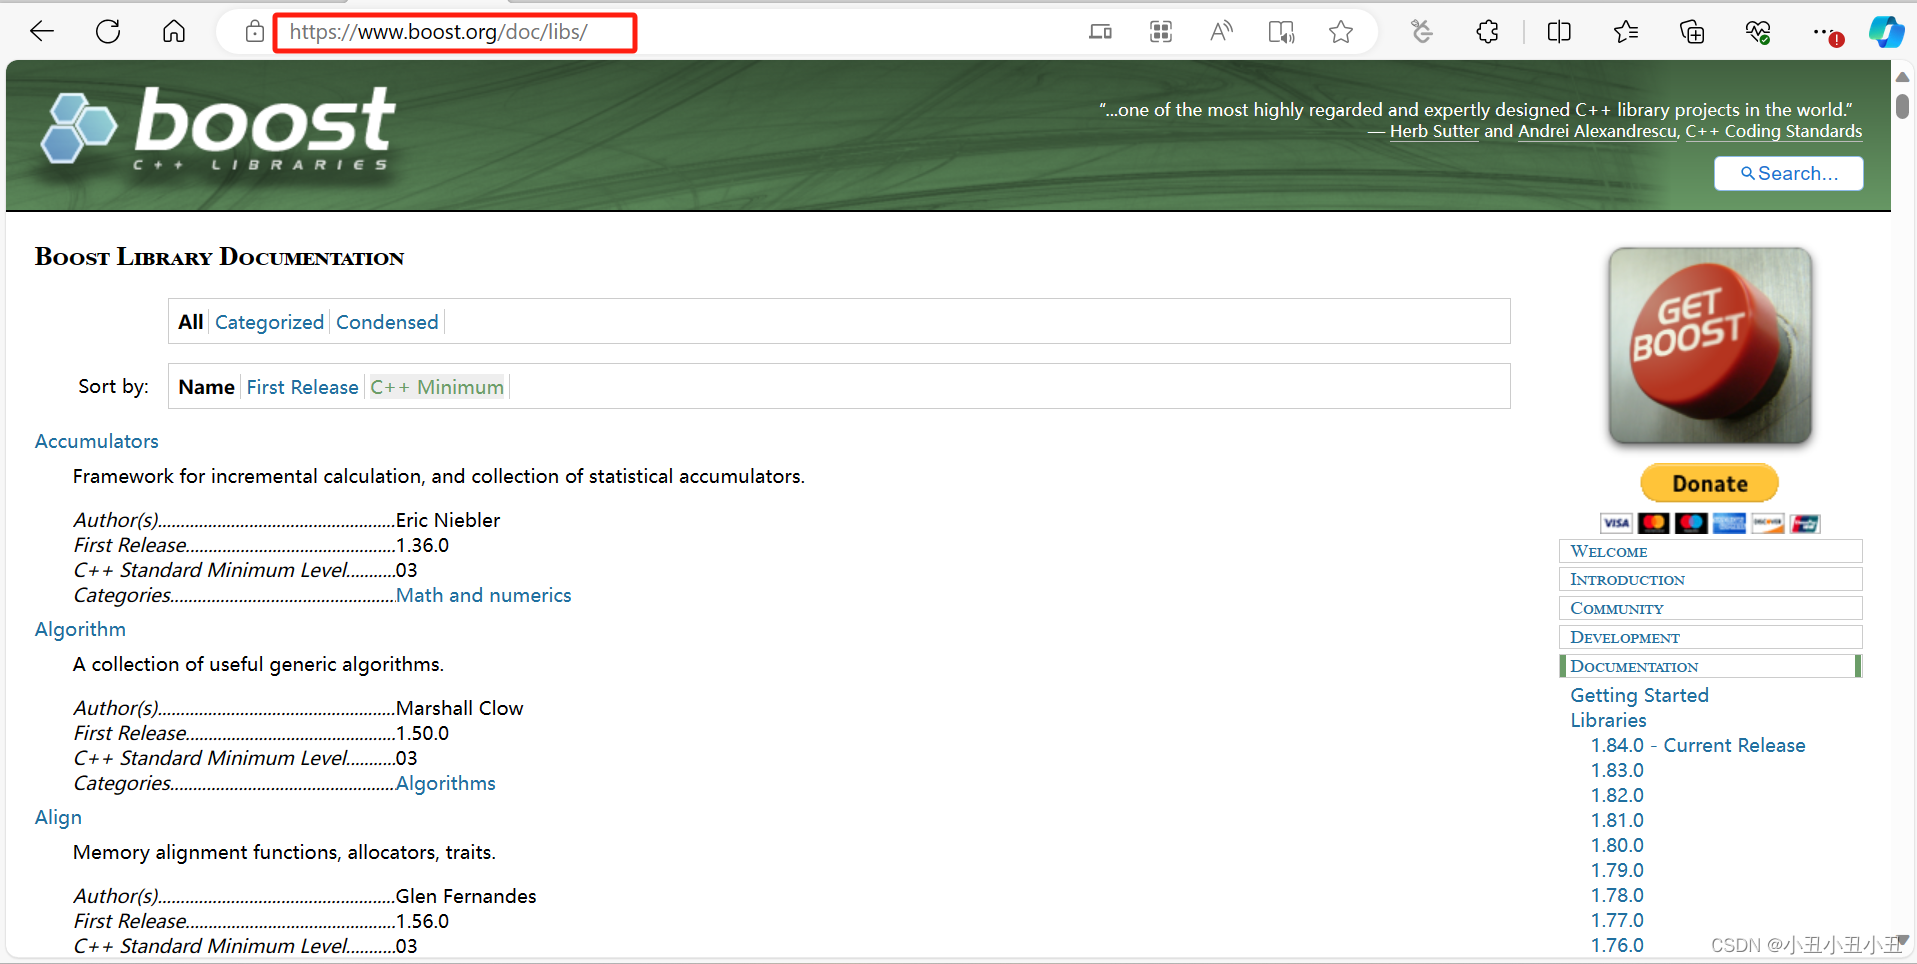Click author name Glen Fernandes
This screenshot has width=1917, height=964.
[466, 896]
